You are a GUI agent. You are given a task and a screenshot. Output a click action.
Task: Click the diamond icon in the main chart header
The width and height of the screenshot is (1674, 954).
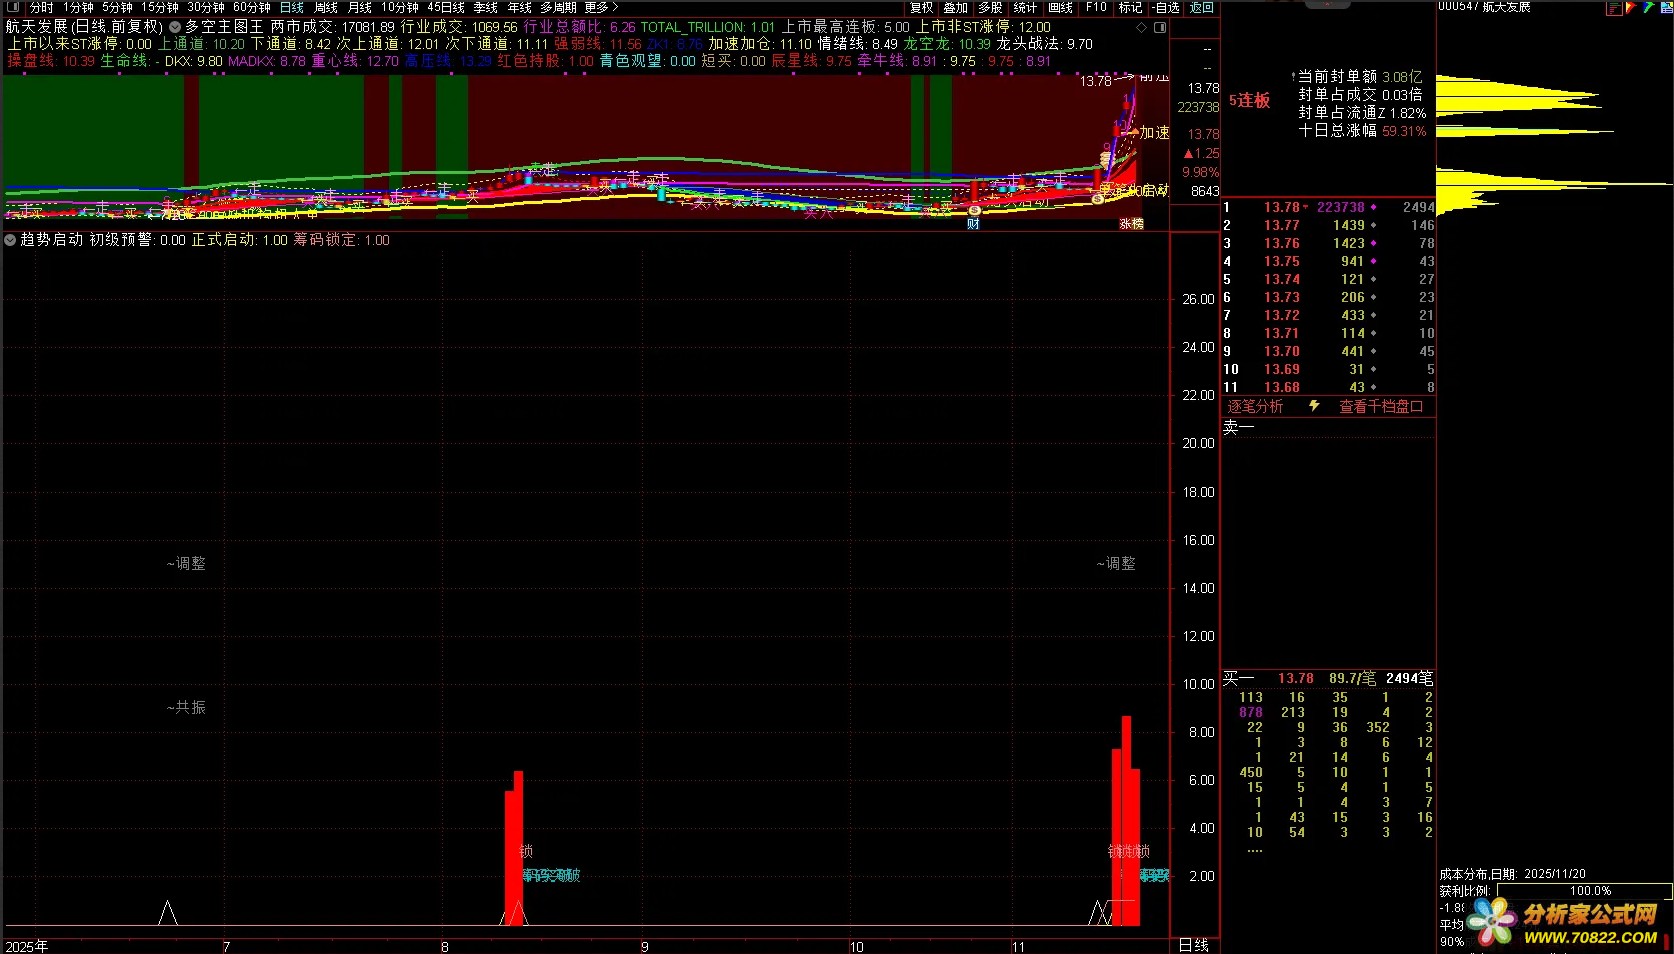1142,27
